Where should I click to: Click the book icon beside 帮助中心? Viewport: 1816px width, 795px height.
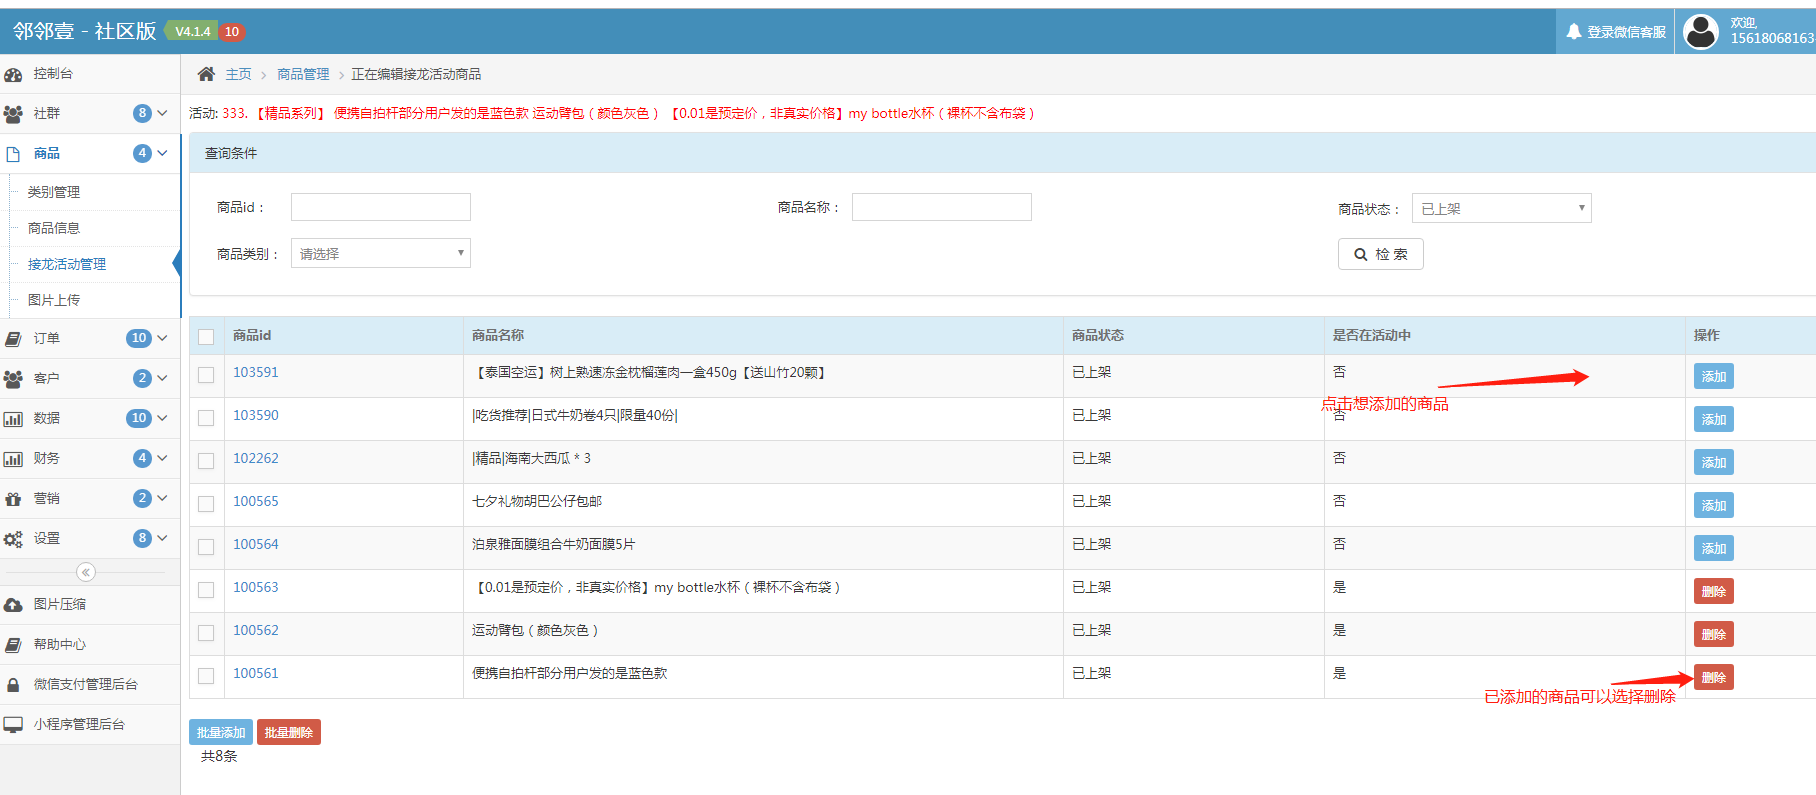point(13,645)
